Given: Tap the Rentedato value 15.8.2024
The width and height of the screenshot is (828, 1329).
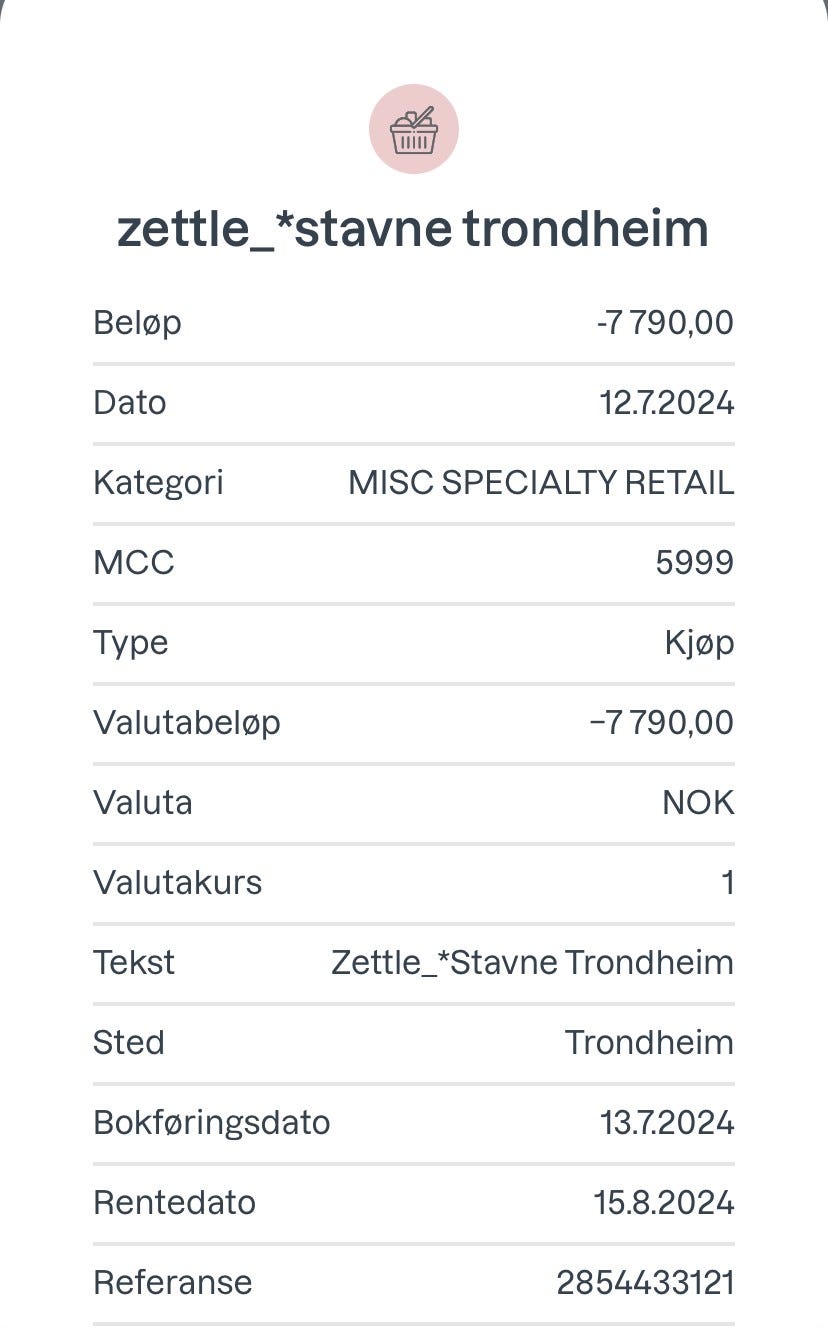Looking at the screenshot, I should point(664,1203).
